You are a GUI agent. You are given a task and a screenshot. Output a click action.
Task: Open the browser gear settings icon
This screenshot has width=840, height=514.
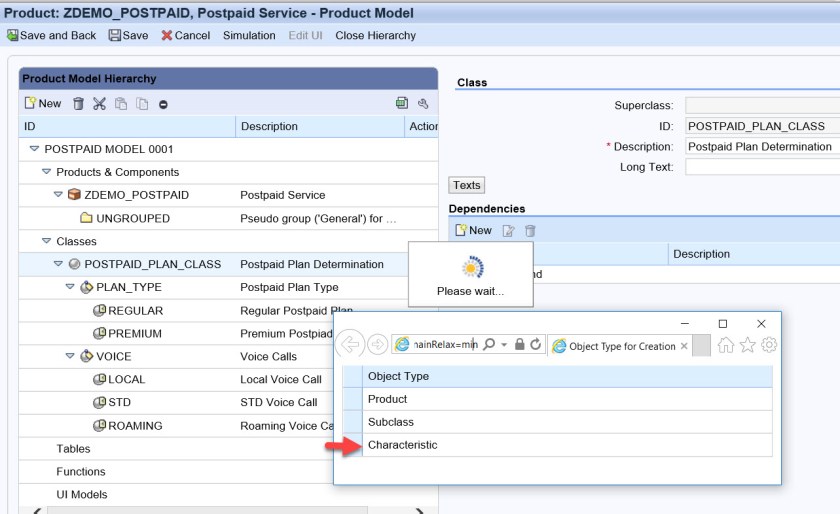tap(769, 345)
